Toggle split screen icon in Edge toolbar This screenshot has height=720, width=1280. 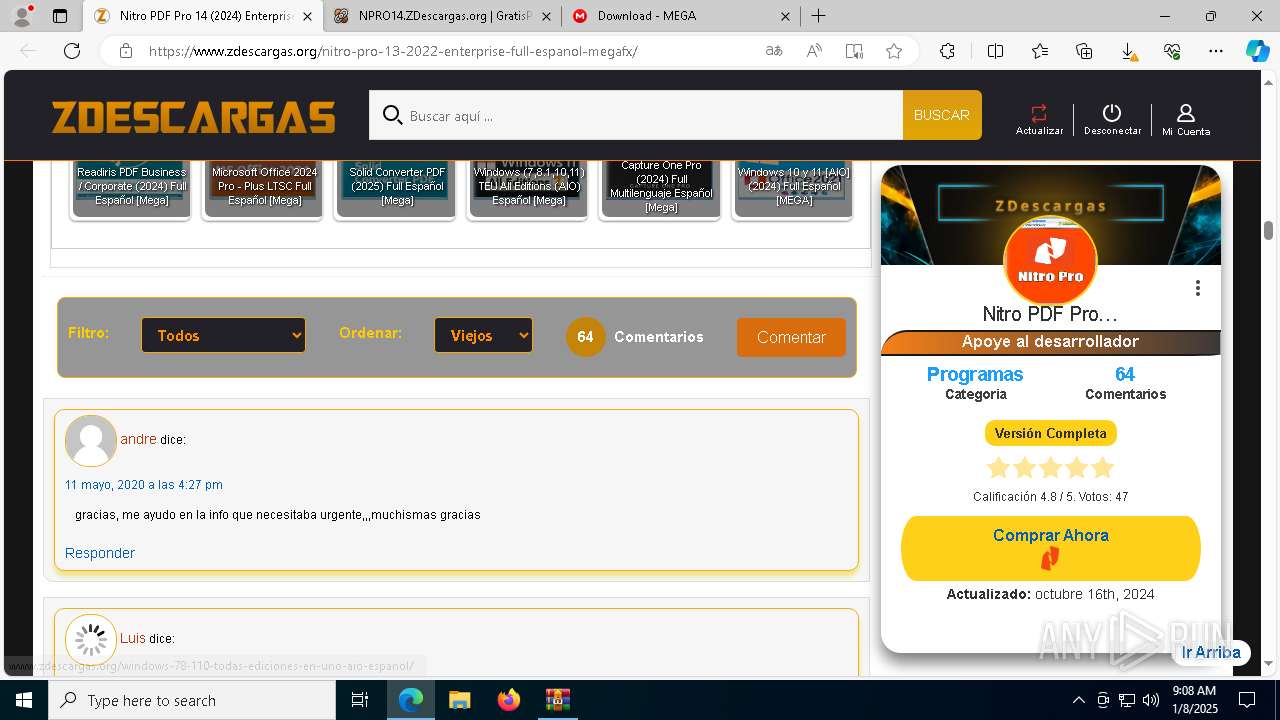pos(995,51)
